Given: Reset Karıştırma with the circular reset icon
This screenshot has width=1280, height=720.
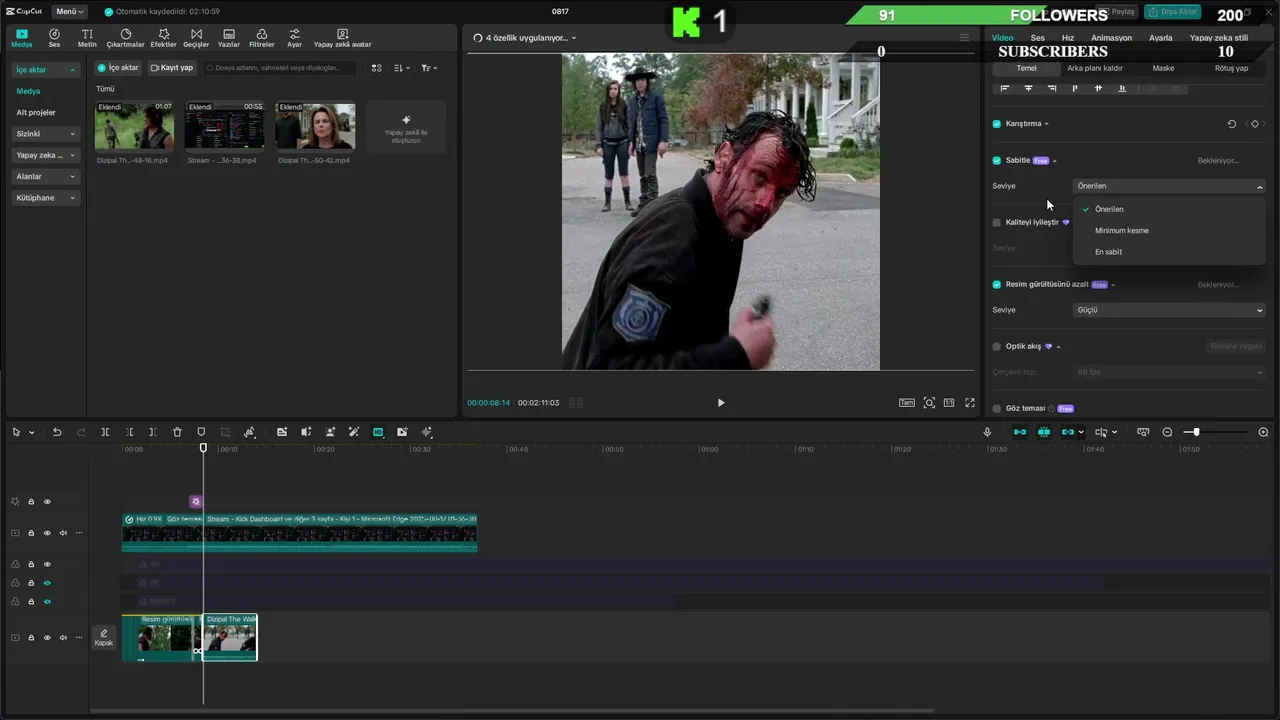Looking at the screenshot, I should coord(1232,124).
